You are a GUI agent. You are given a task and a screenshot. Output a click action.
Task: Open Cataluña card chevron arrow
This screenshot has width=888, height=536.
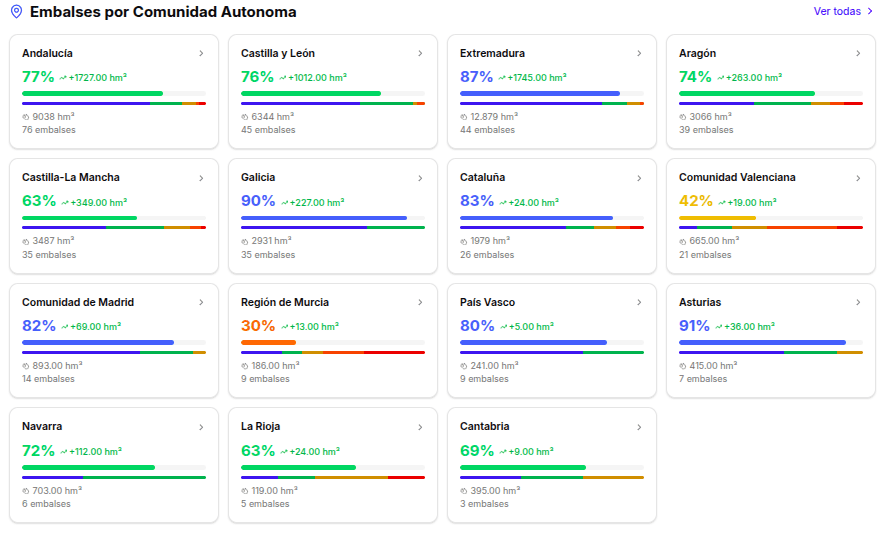639,178
